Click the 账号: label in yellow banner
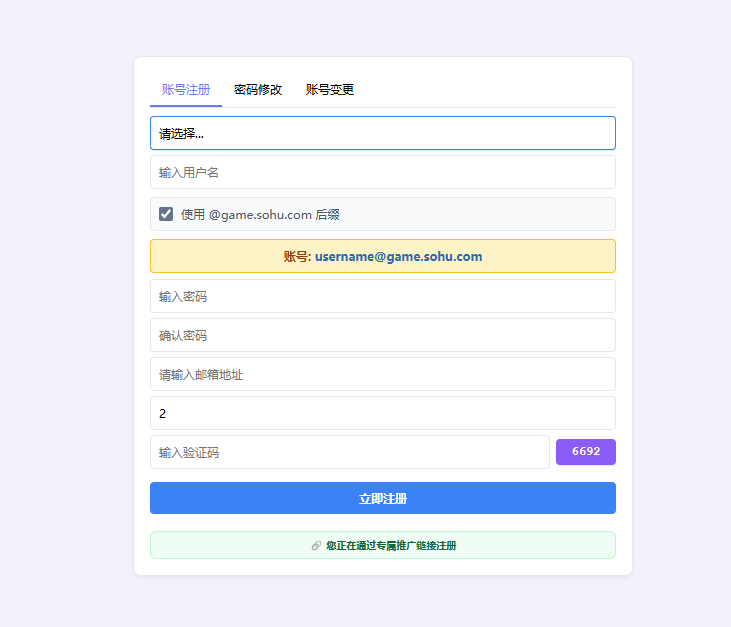The width and height of the screenshot is (731, 627). click(297, 257)
